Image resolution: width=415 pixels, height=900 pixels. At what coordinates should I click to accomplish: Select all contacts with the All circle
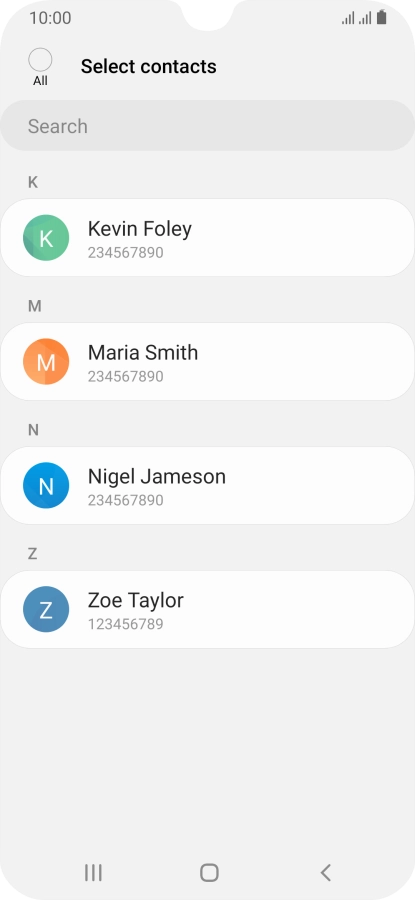coord(40,60)
